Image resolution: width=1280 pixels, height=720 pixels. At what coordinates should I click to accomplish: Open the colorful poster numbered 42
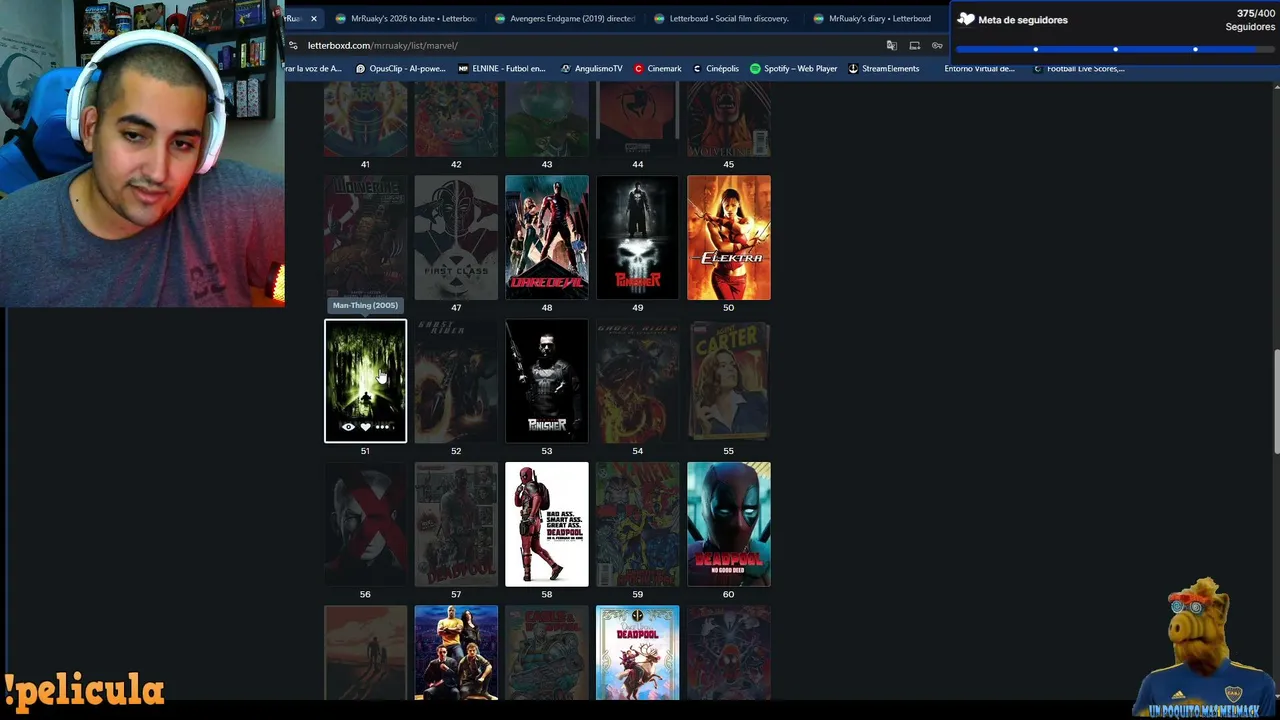pyautogui.click(x=456, y=119)
